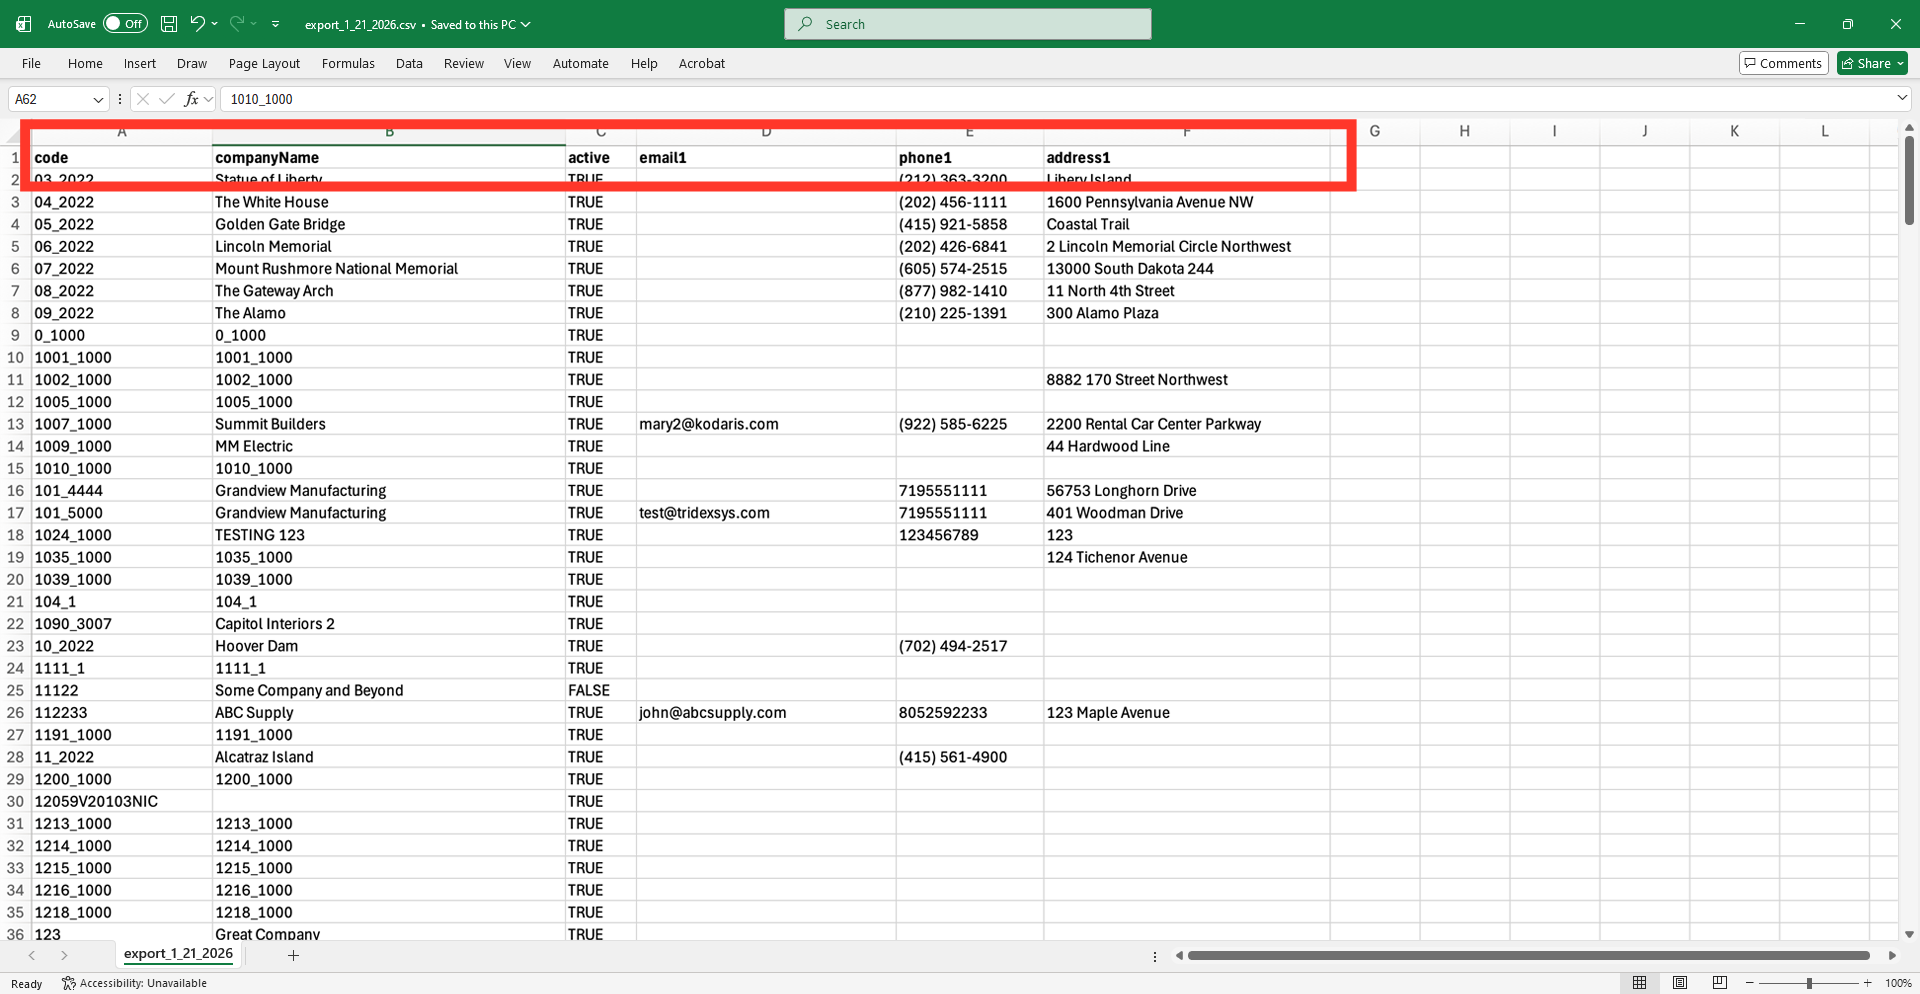The image size is (1920, 994).
Task: Click the Share button
Action: [1872, 63]
